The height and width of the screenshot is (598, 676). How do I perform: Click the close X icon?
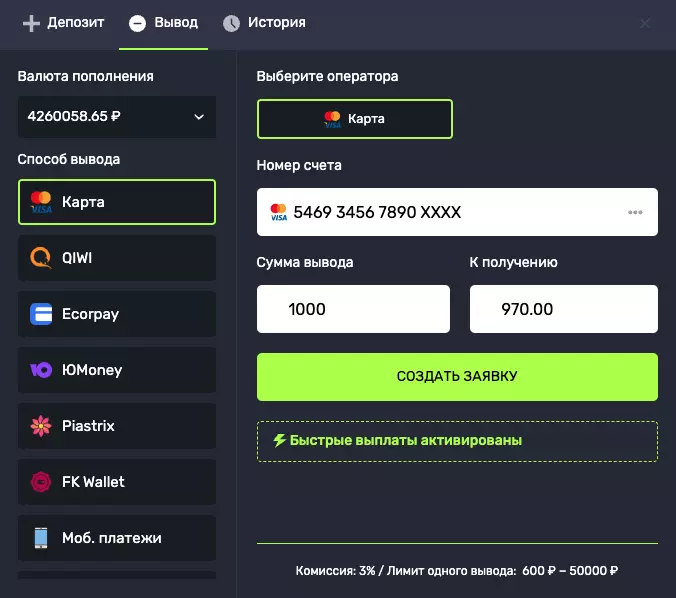(646, 23)
